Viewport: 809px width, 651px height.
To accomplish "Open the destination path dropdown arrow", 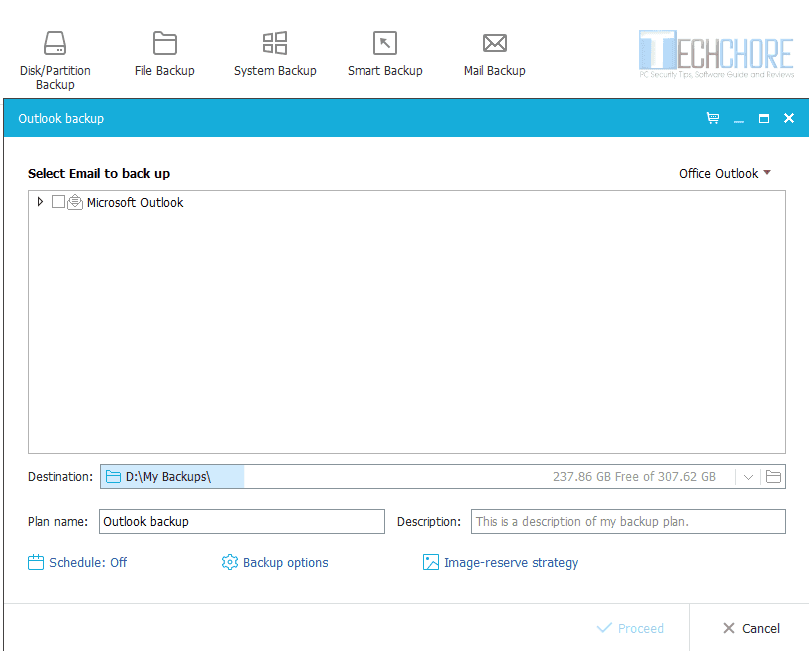I will point(748,477).
